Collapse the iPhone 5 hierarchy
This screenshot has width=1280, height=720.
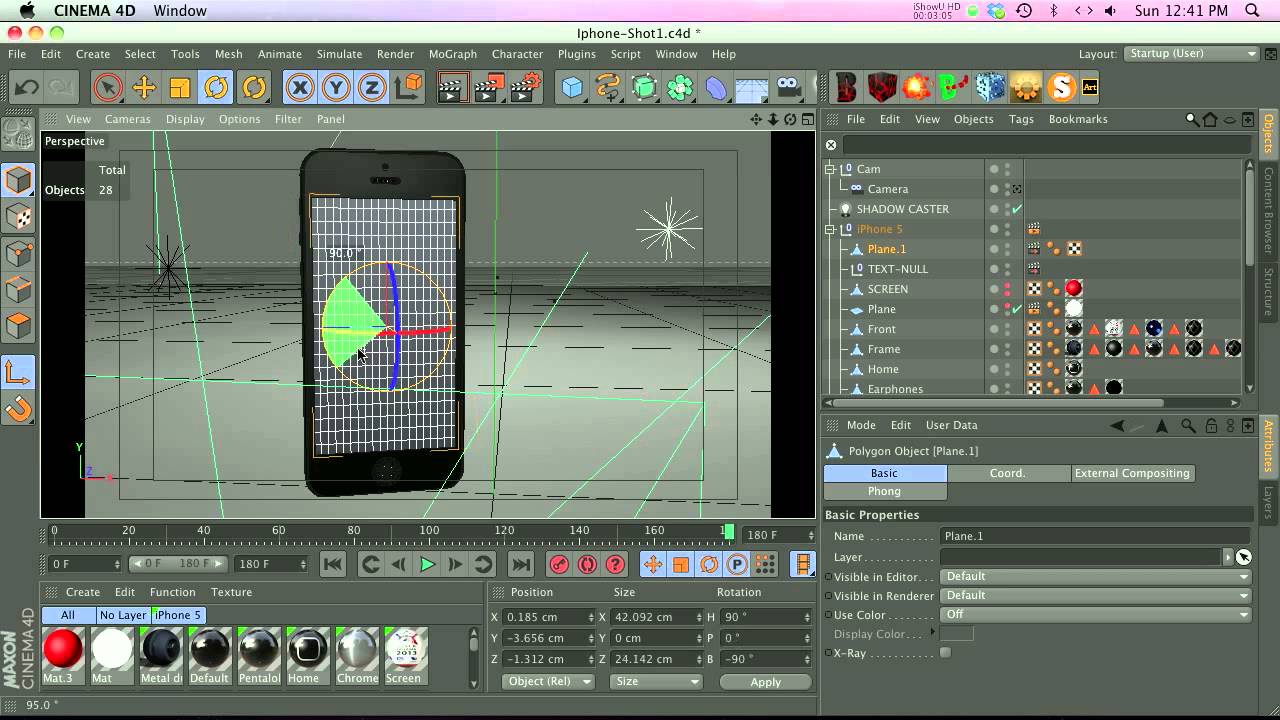(x=830, y=229)
